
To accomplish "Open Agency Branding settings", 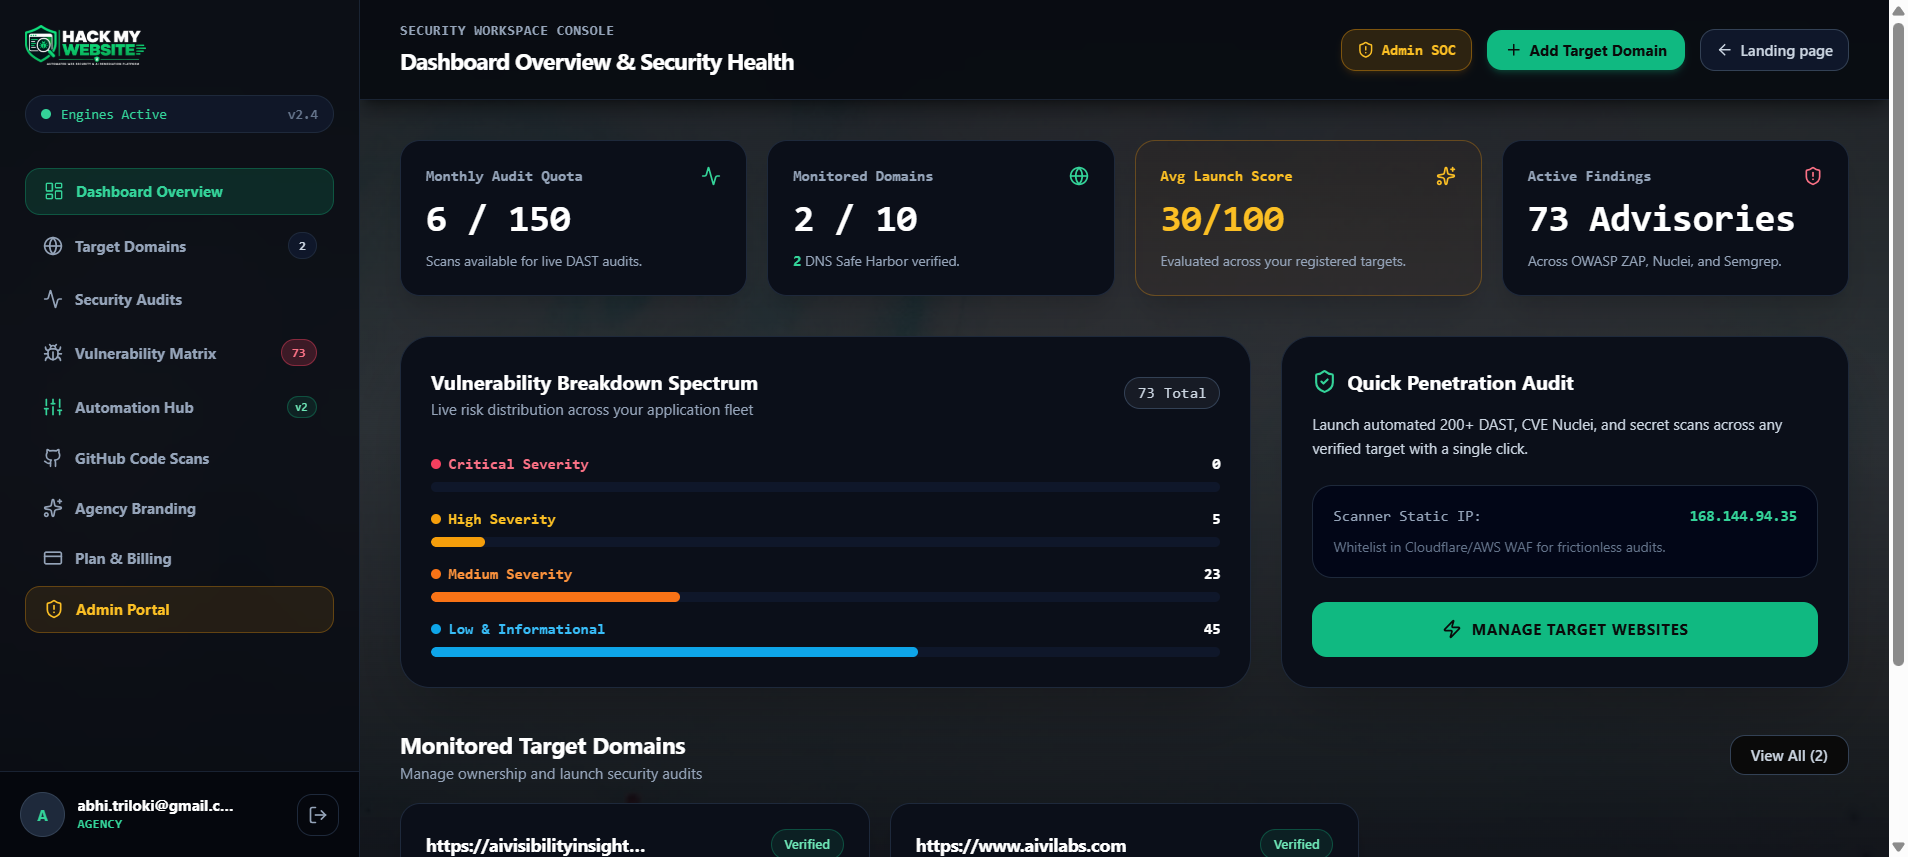I will point(179,508).
